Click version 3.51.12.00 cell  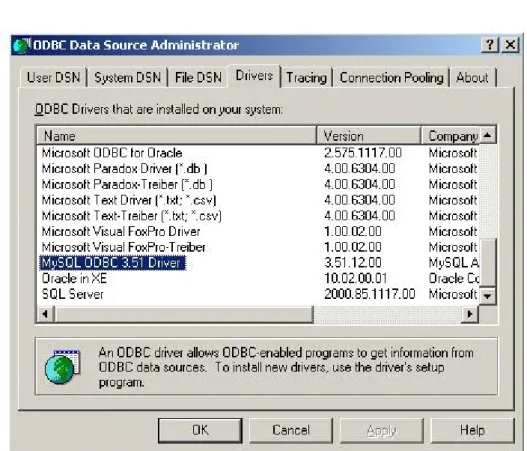tap(353, 263)
